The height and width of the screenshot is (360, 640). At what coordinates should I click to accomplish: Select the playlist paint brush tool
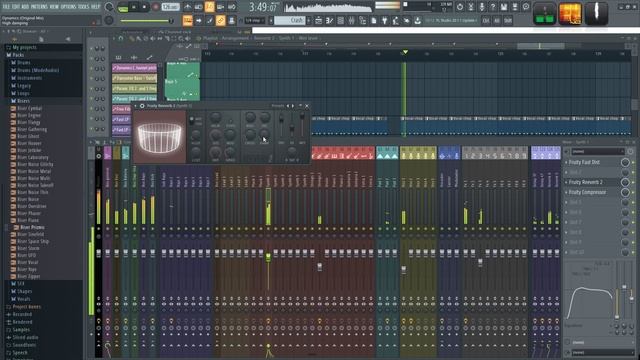click(138, 38)
